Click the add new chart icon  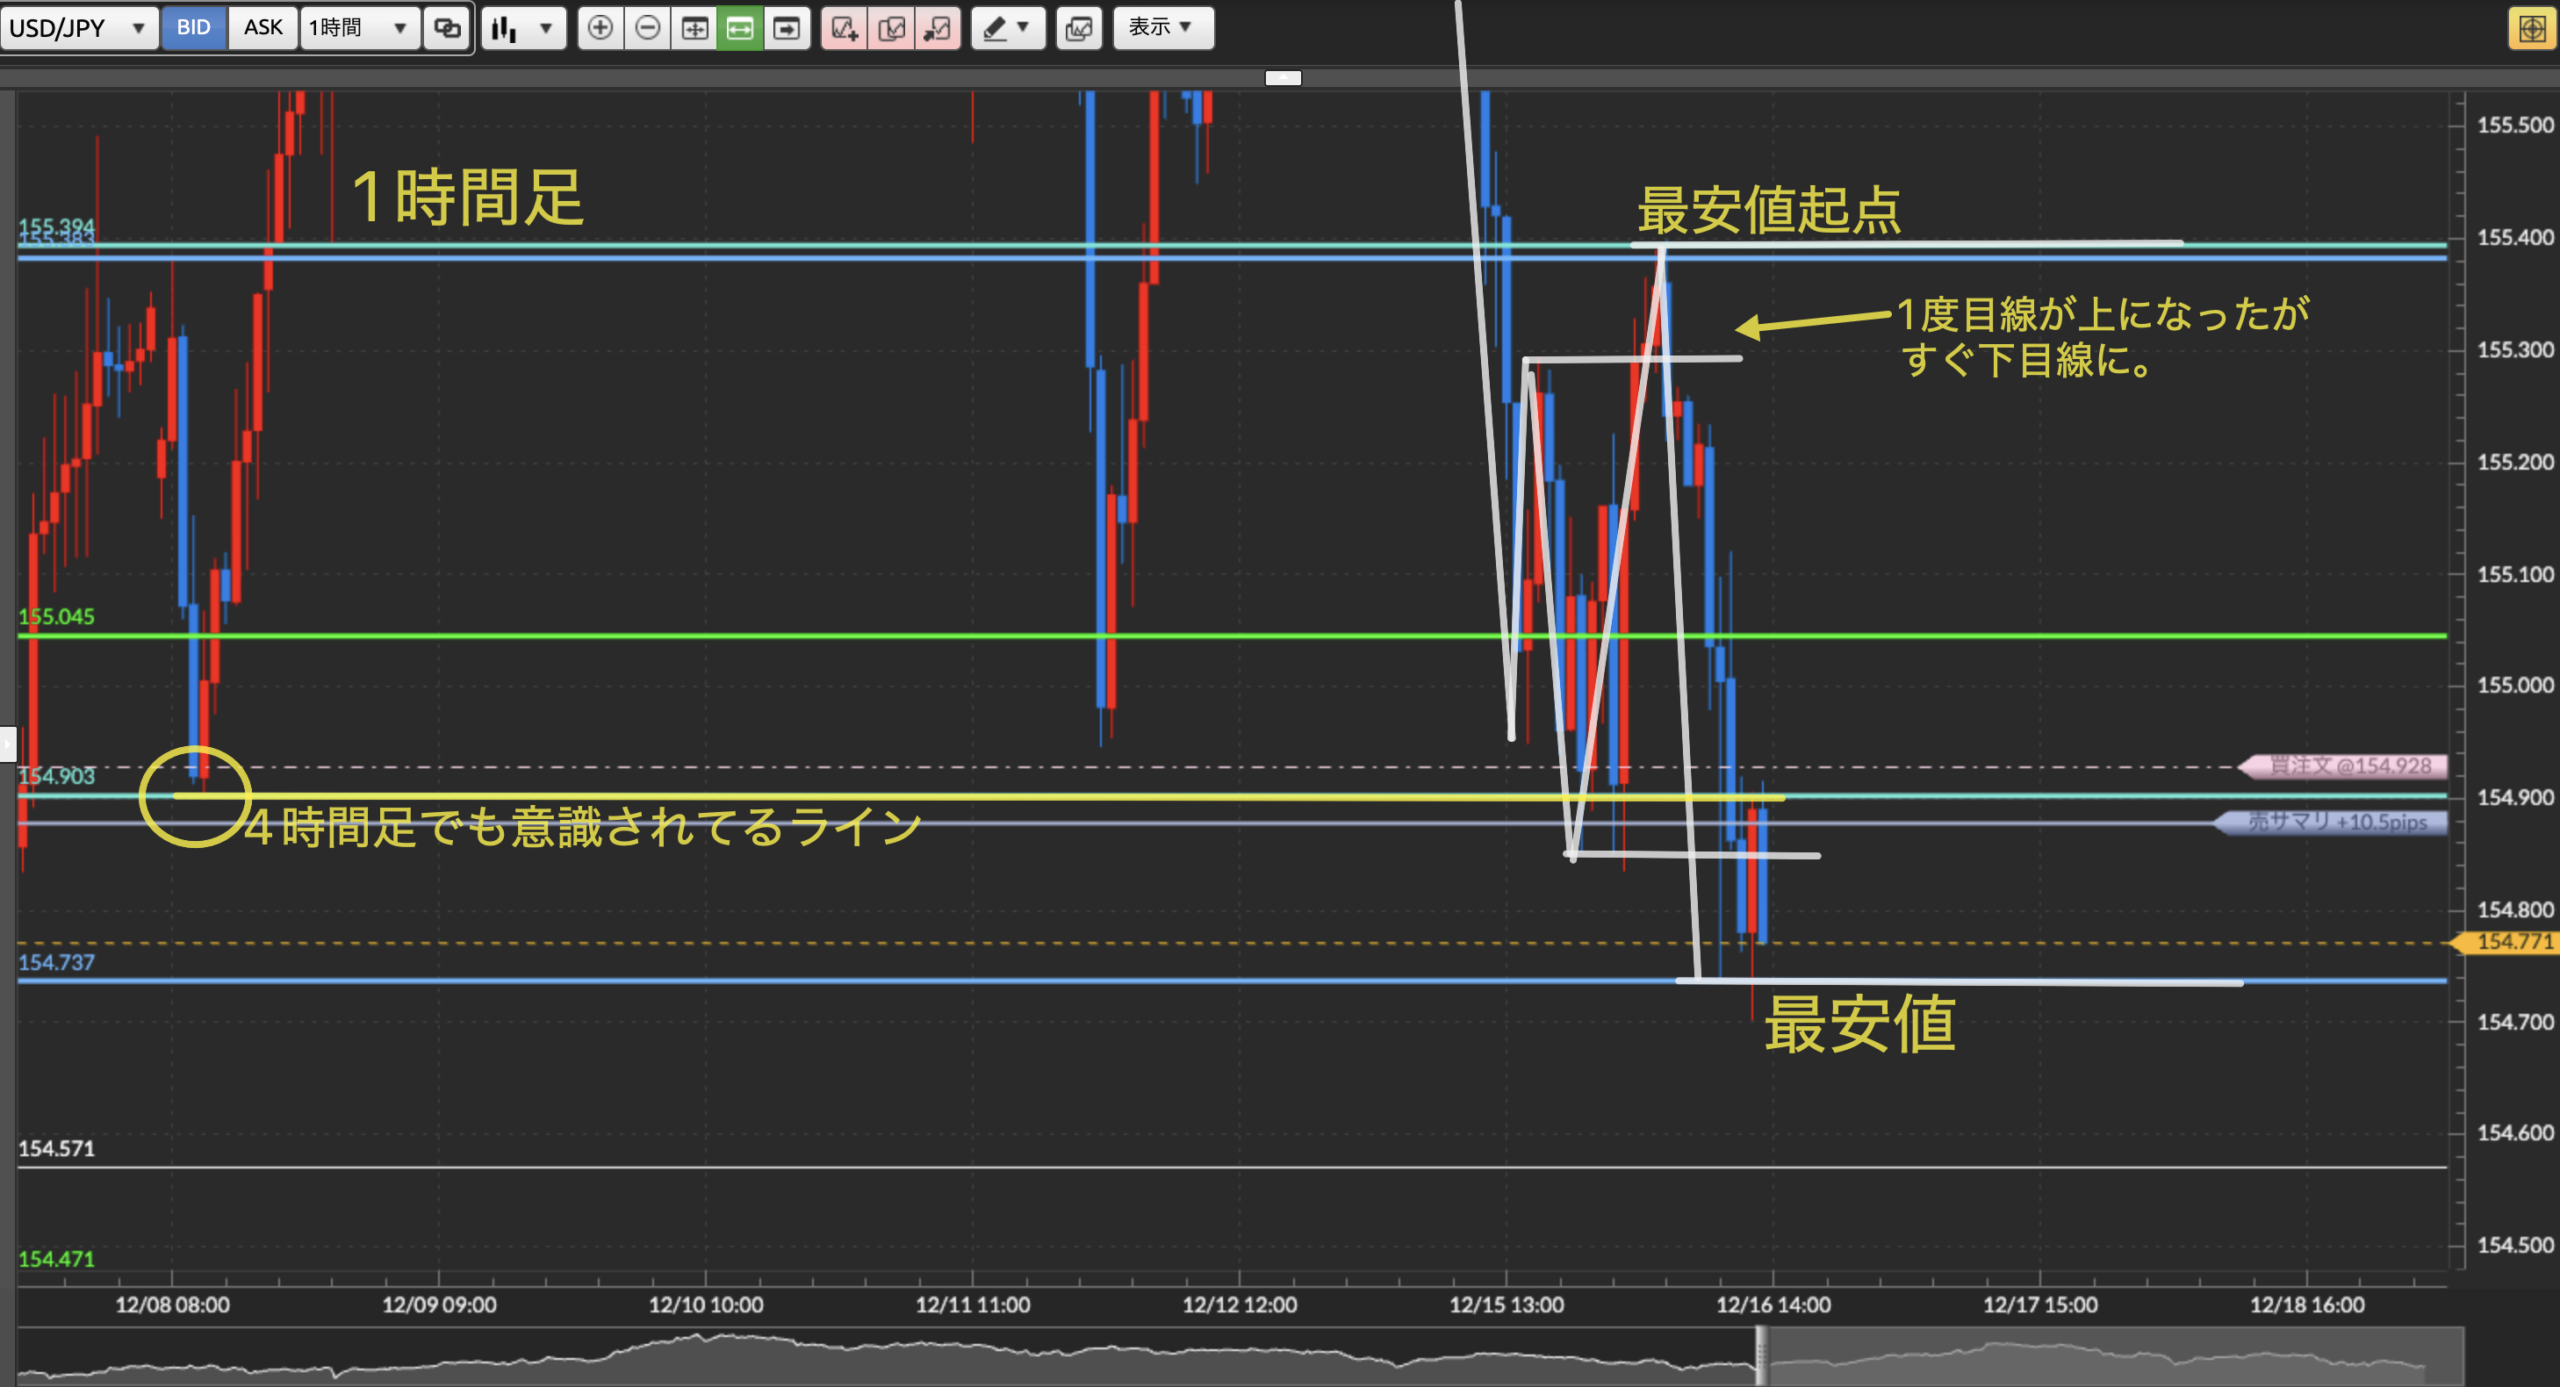844,28
